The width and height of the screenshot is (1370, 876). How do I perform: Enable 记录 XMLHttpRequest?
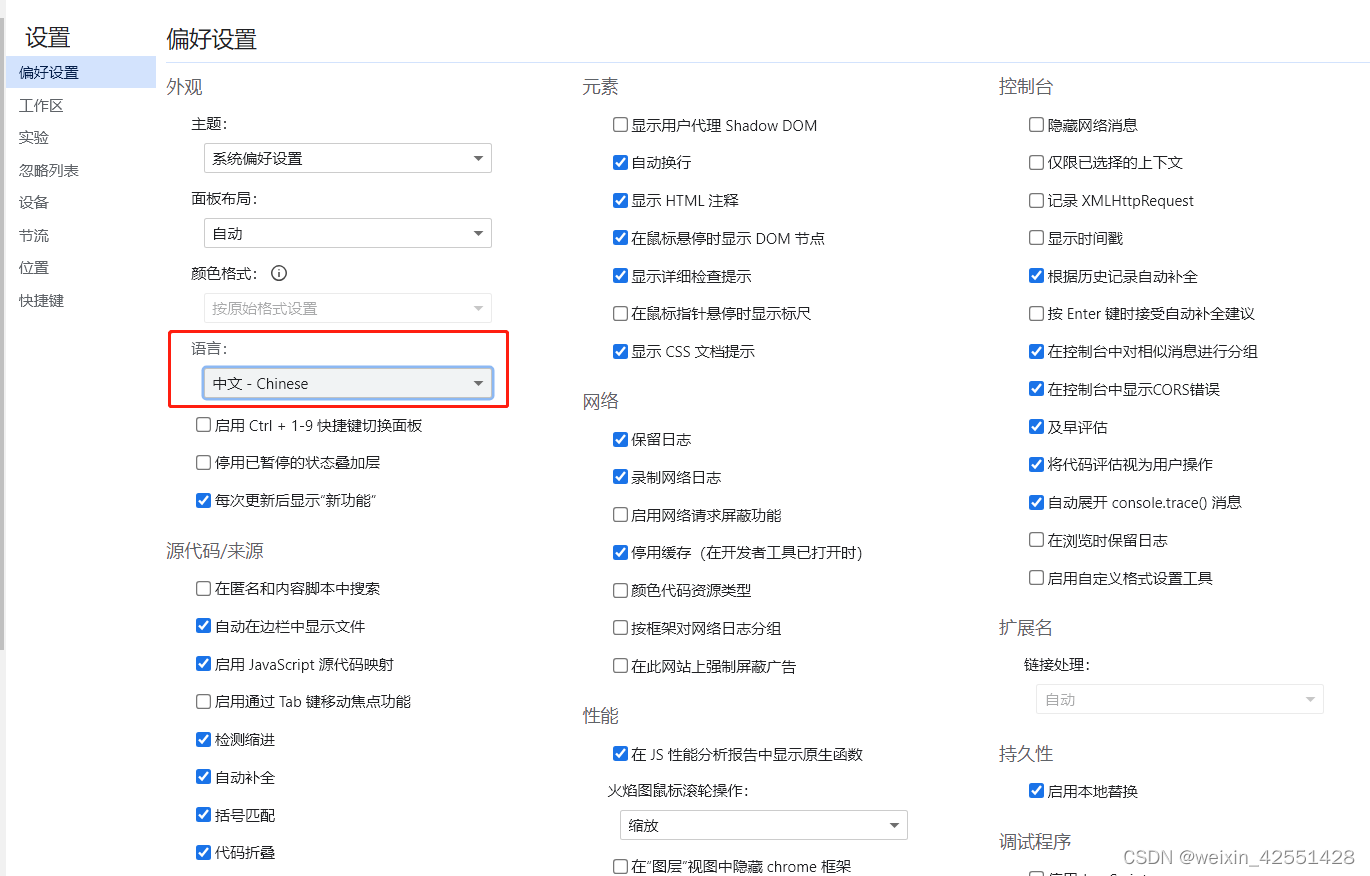[1036, 200]
